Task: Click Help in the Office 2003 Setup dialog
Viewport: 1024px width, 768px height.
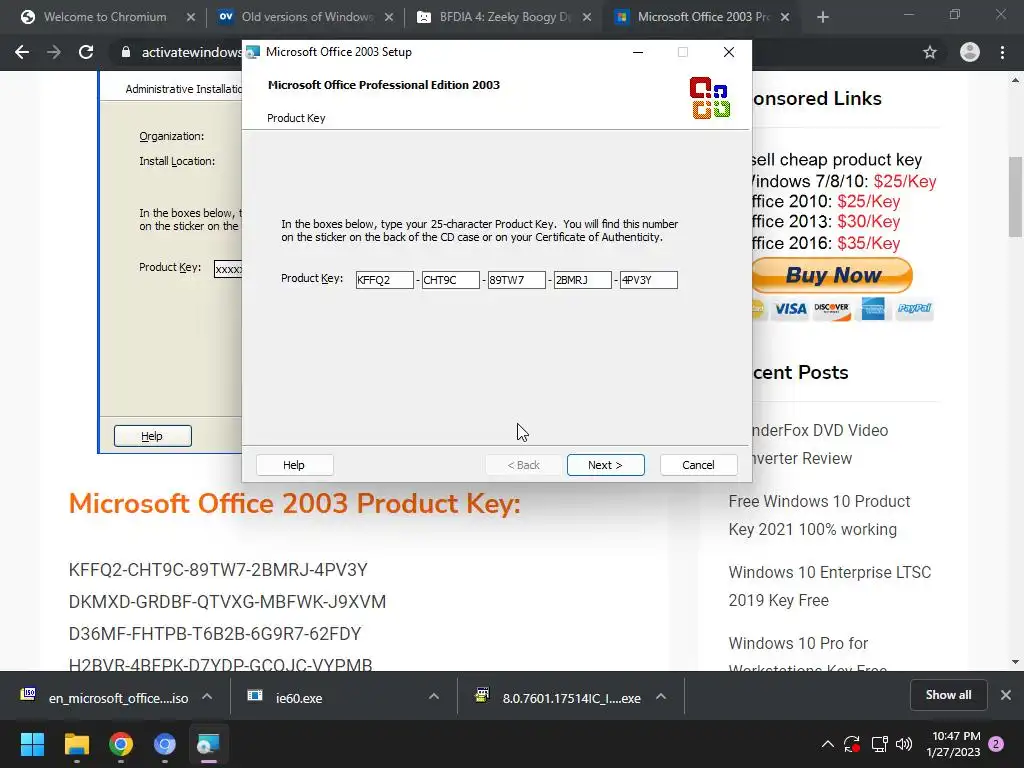Action: (294, 465)
